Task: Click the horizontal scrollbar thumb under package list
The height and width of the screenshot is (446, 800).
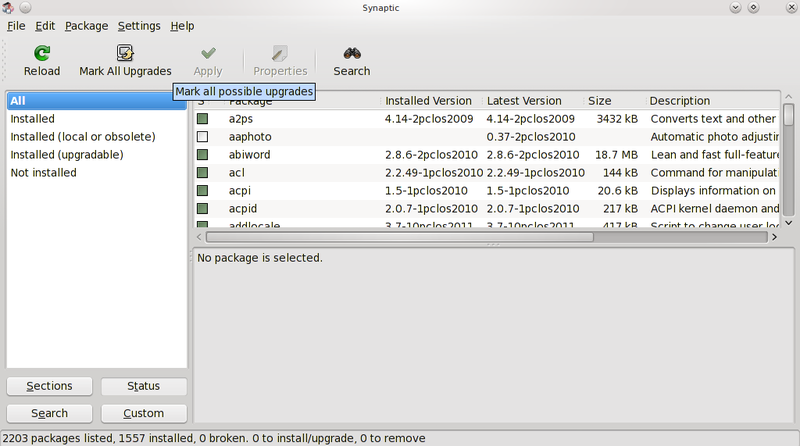Action: pyautogui.click(x=399, y=237)
